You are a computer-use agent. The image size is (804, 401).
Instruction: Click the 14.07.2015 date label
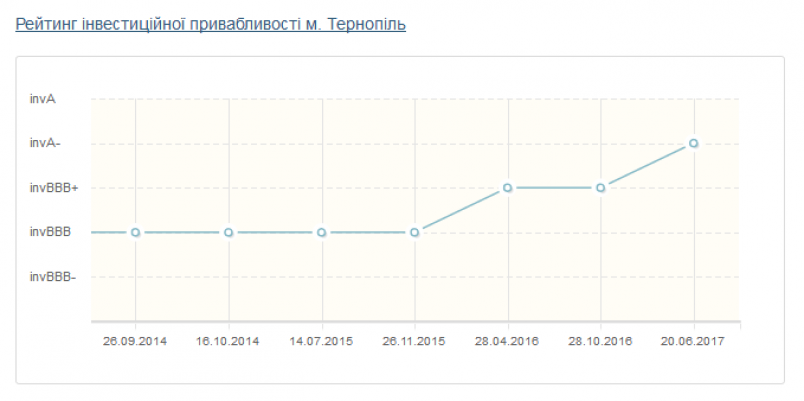[x=321, y=342]
